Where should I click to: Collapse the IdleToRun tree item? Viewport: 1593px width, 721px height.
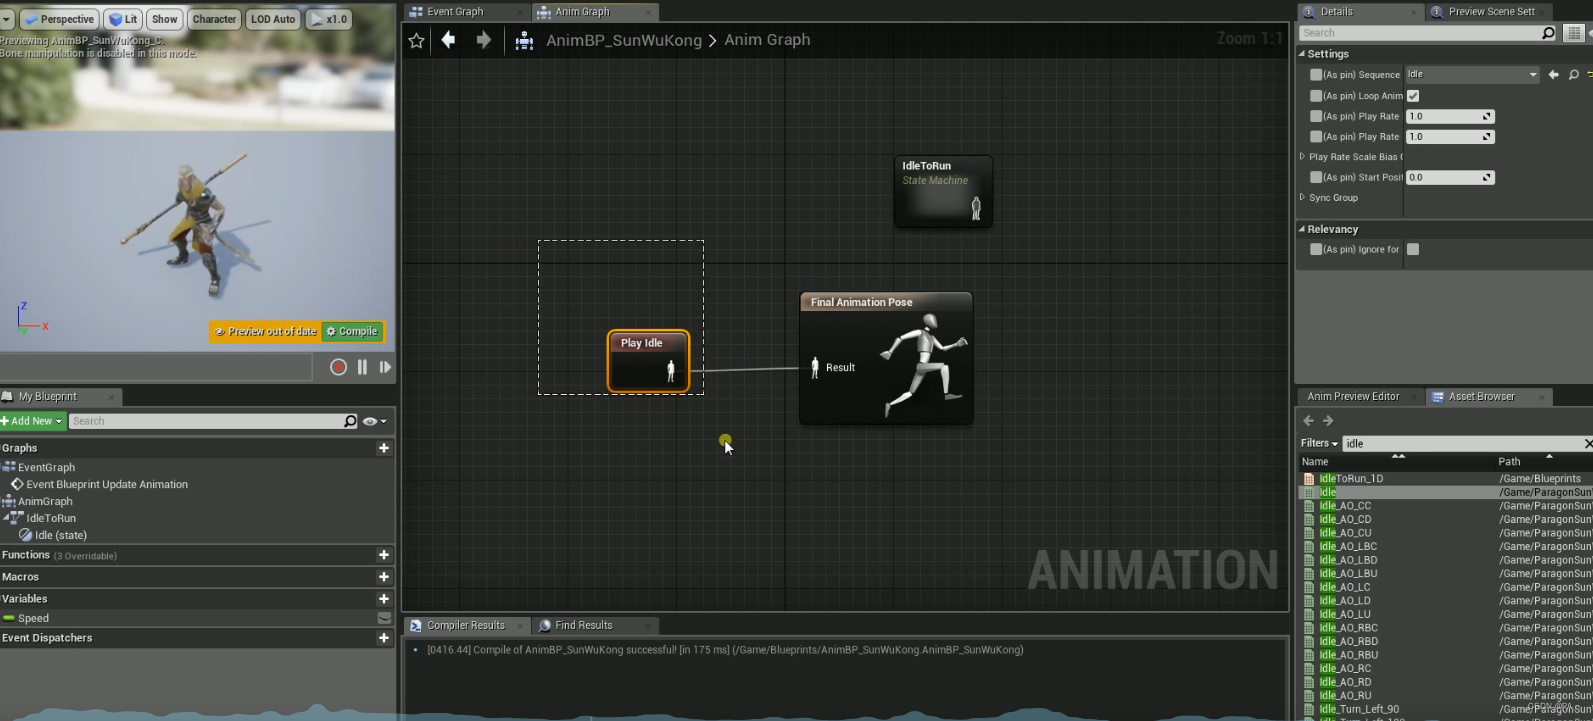click(8, 518)
